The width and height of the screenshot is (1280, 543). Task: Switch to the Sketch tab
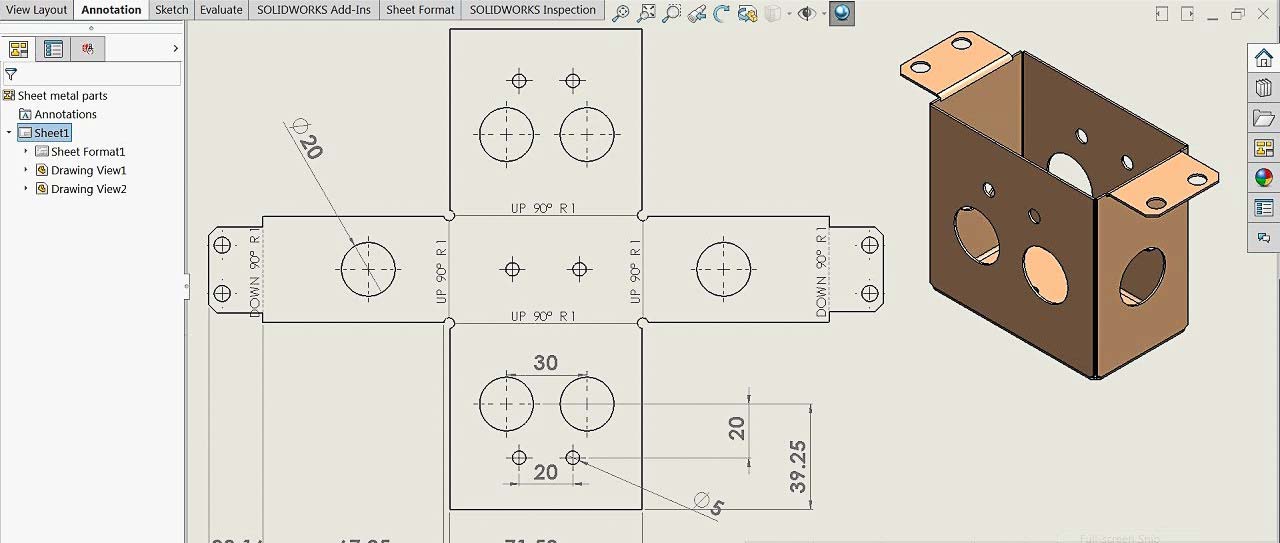pyautogui.click(x=171, y=10)
